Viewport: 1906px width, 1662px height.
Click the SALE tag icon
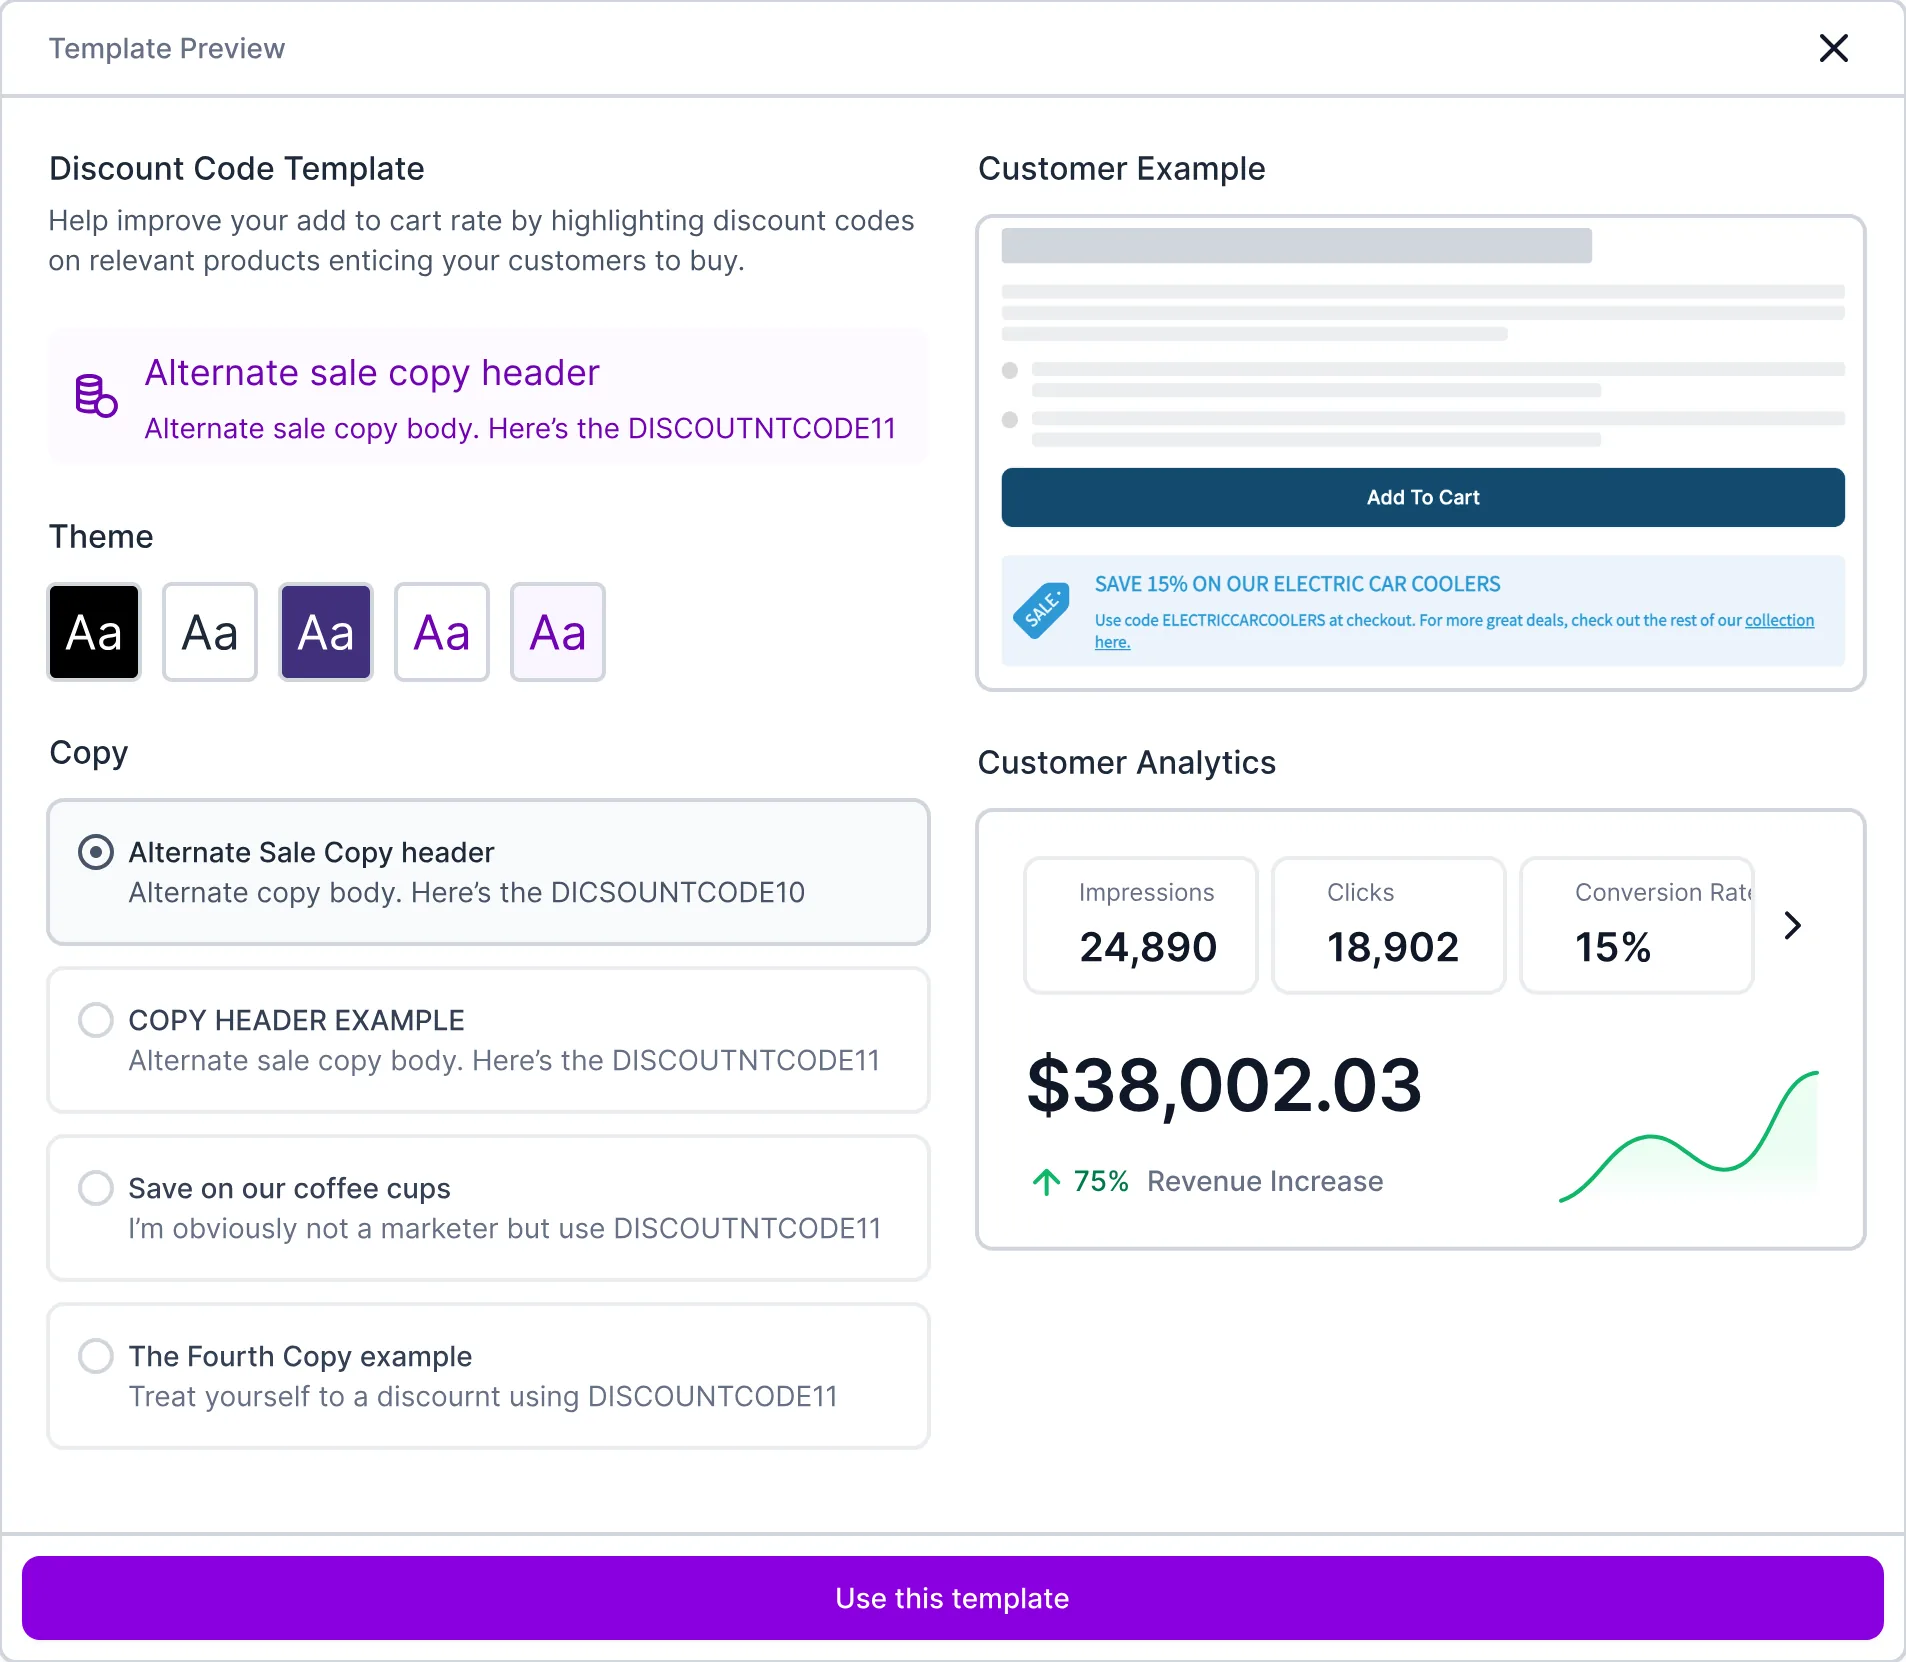(x=1041, y=610)
